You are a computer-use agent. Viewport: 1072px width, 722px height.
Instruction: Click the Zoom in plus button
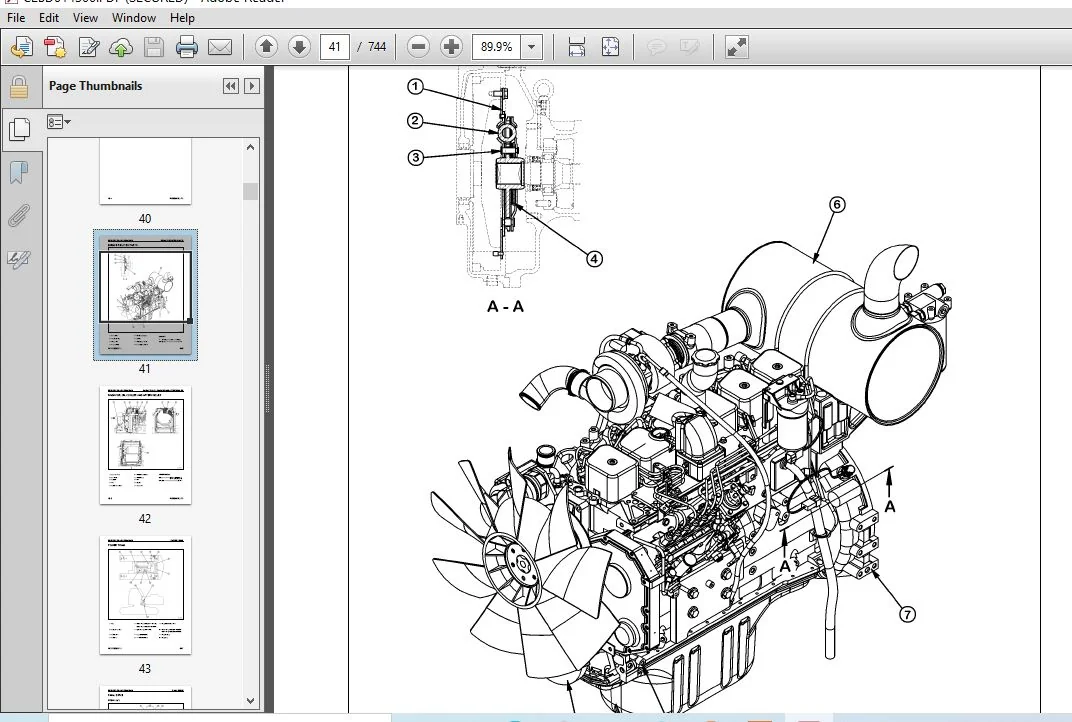pos(451,46)
